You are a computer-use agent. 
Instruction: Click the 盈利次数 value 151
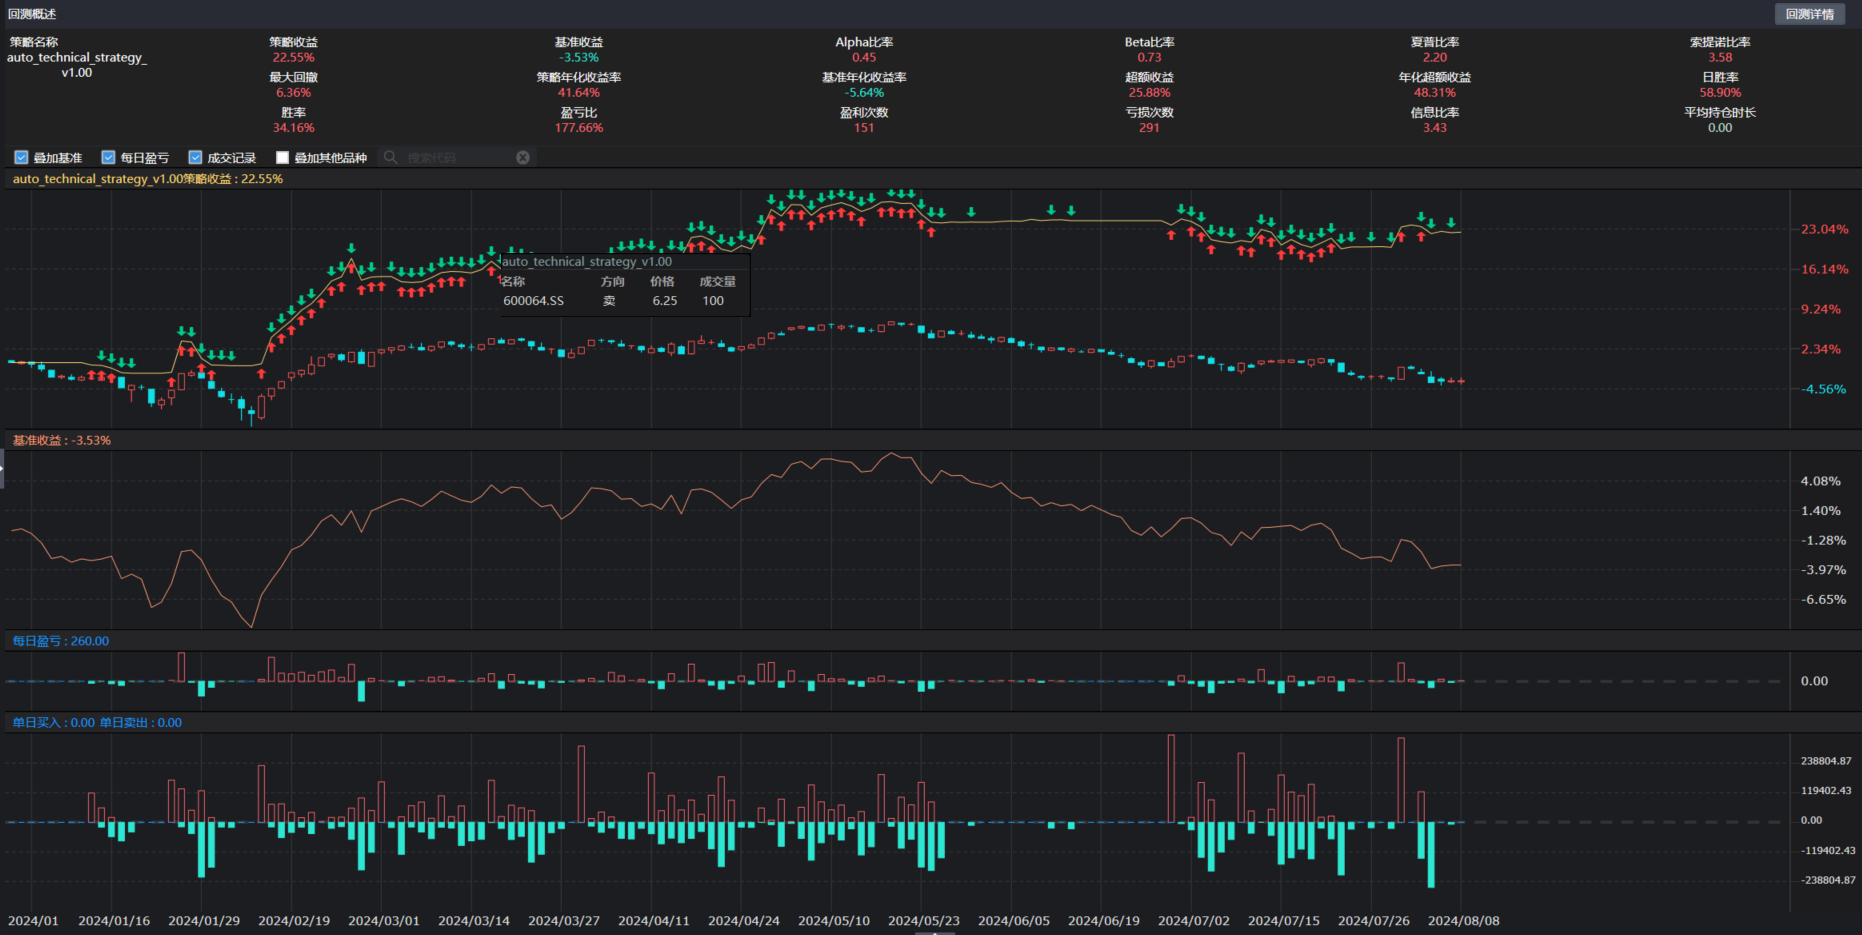[864, 128]
